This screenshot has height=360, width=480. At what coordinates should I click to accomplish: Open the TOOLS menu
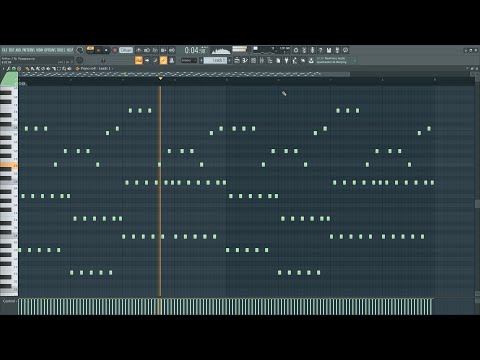61,50
